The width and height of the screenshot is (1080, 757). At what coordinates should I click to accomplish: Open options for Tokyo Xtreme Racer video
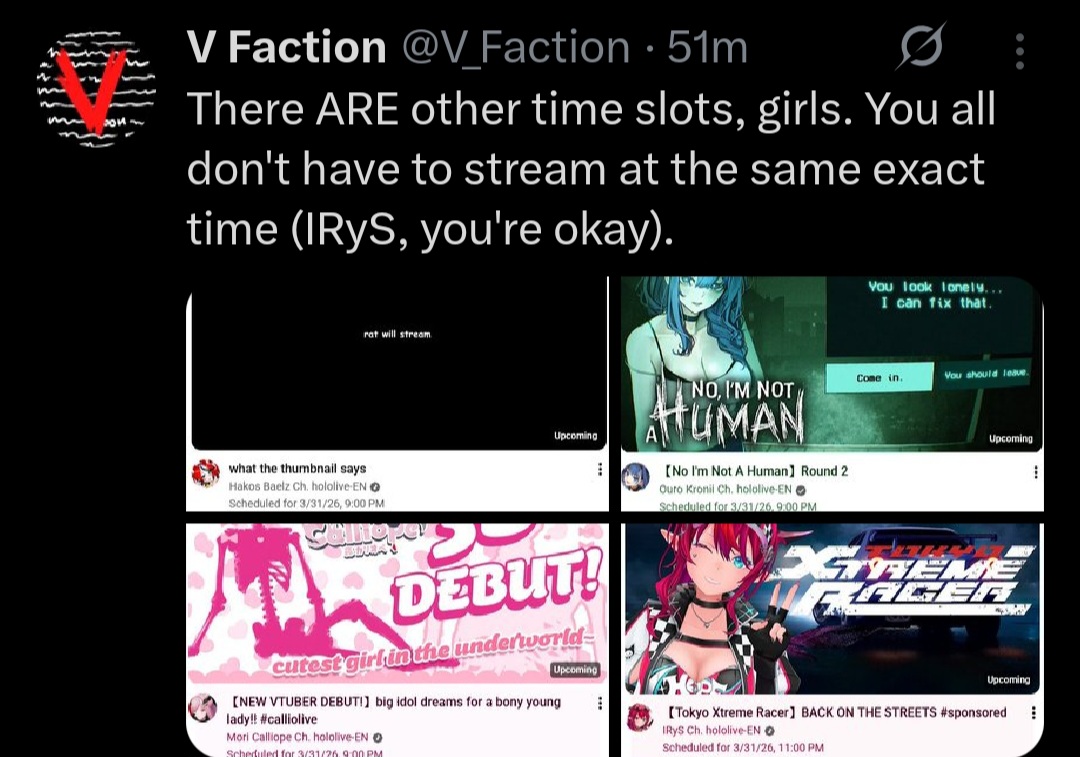(x=1033, y=713)
